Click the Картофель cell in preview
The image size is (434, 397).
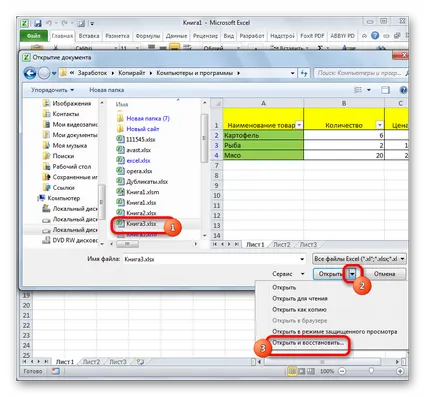(263, 135)
